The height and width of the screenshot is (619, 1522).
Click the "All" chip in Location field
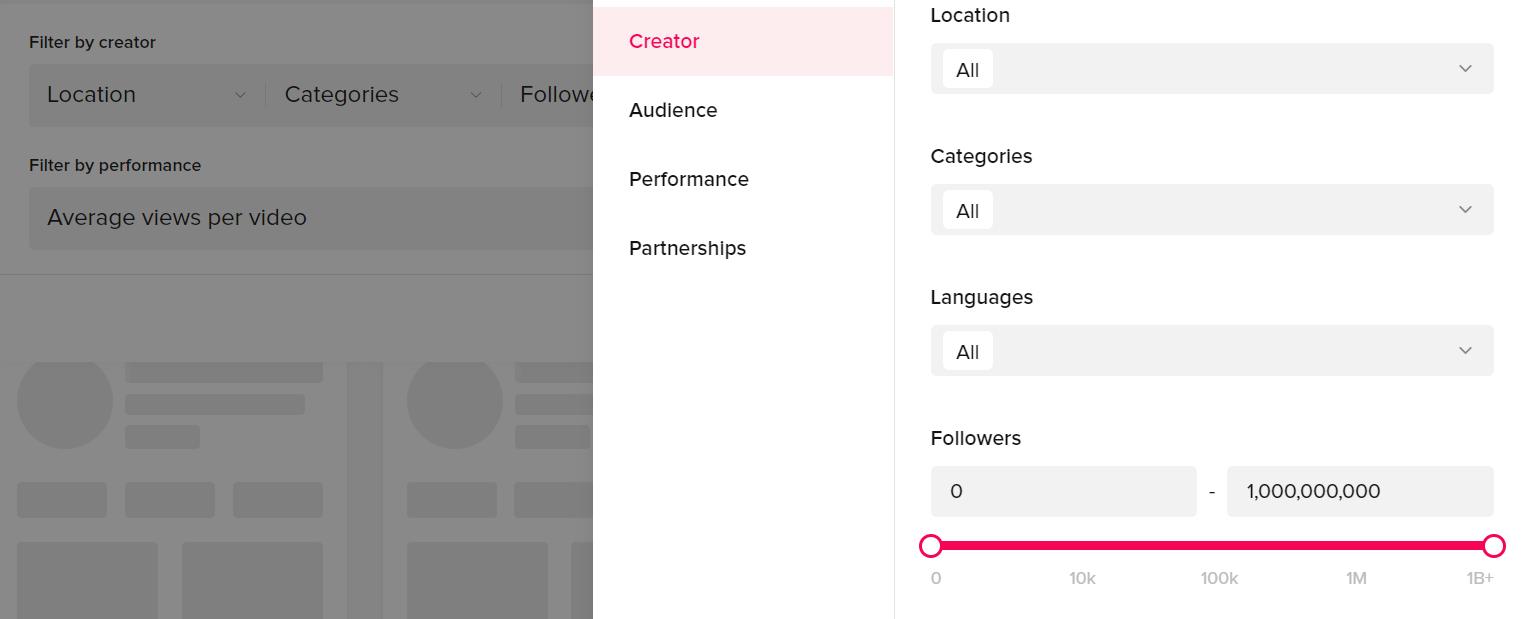coord(967,70)
